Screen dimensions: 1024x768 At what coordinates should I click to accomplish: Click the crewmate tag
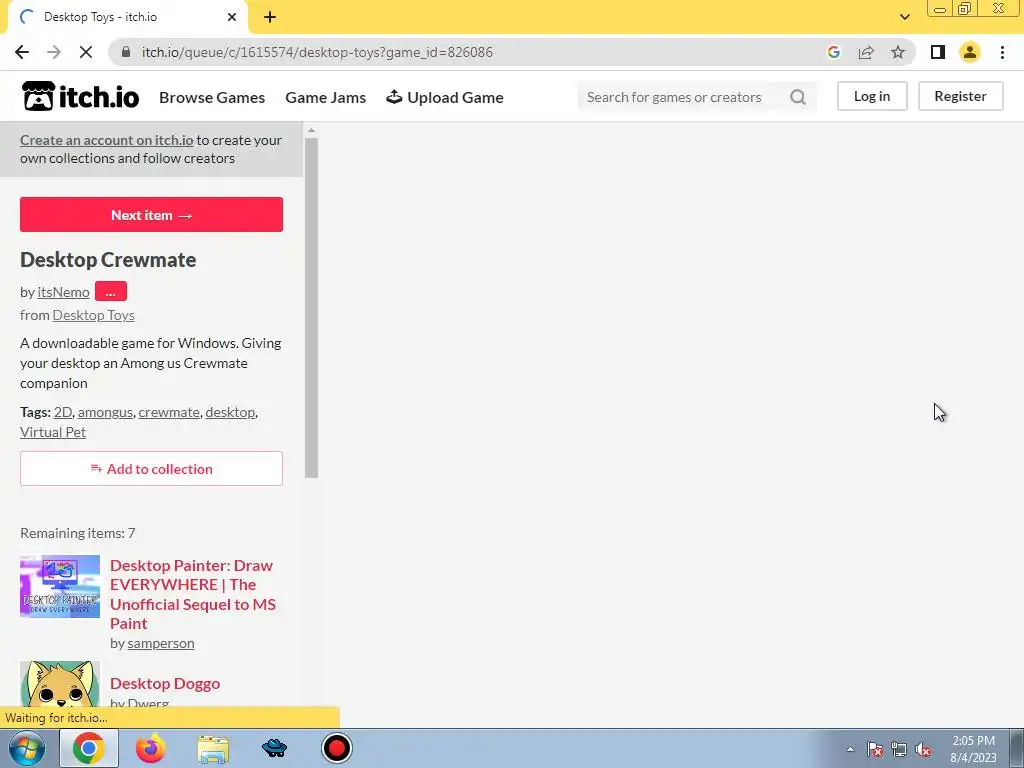point(169,412)
